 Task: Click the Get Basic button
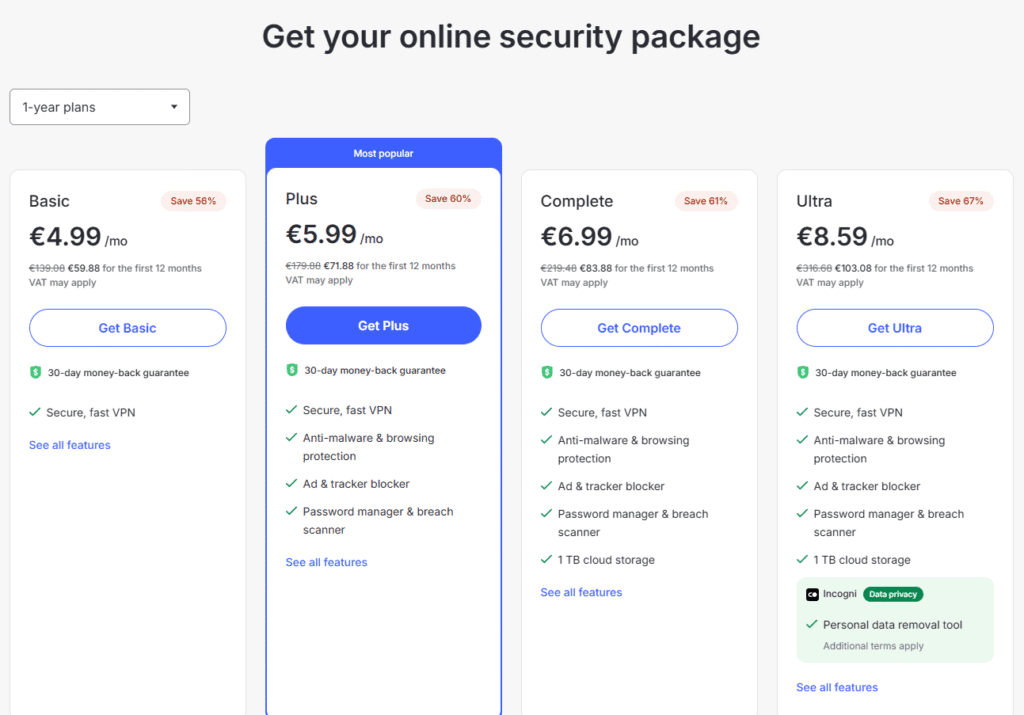127,328
